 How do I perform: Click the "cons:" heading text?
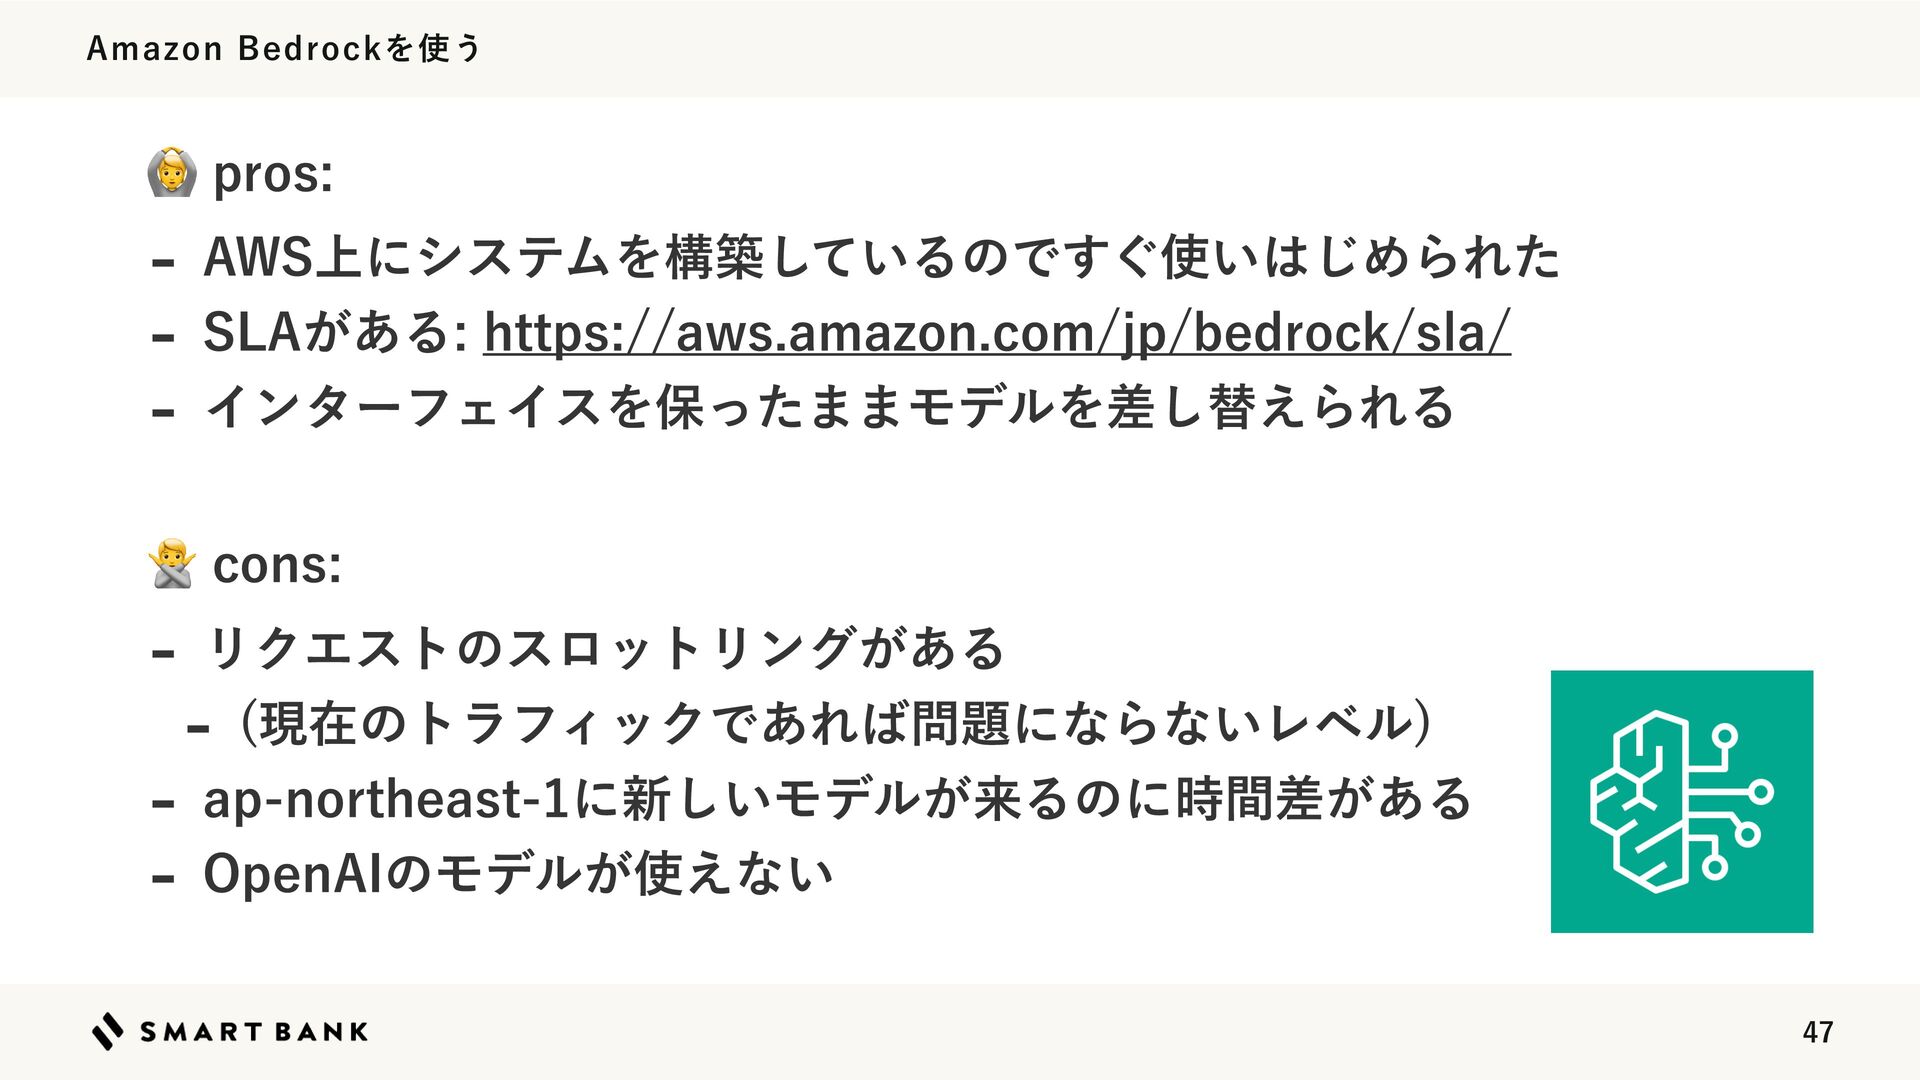pyautogui.click(x=277, y=565)
